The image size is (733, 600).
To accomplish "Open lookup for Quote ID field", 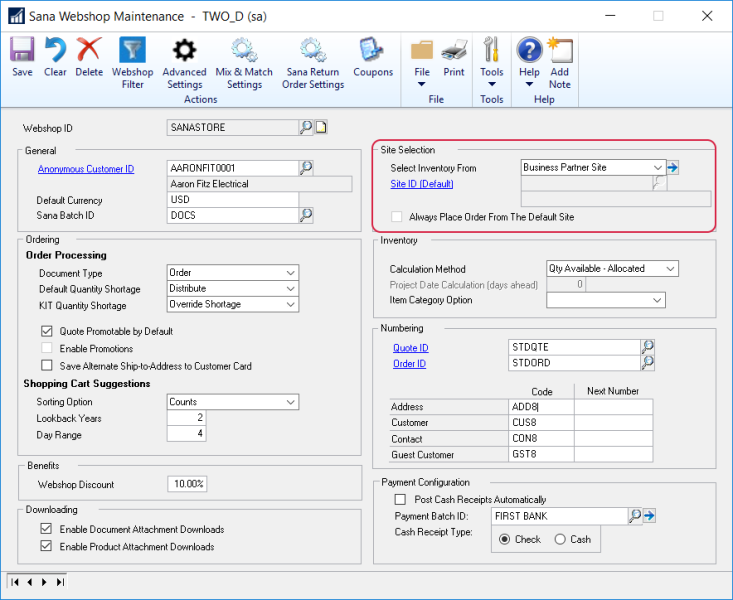I will coord(647,347).
